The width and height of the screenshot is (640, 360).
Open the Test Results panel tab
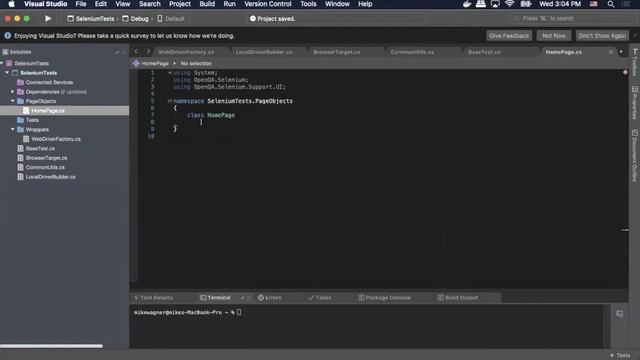[x=153, y=298]
